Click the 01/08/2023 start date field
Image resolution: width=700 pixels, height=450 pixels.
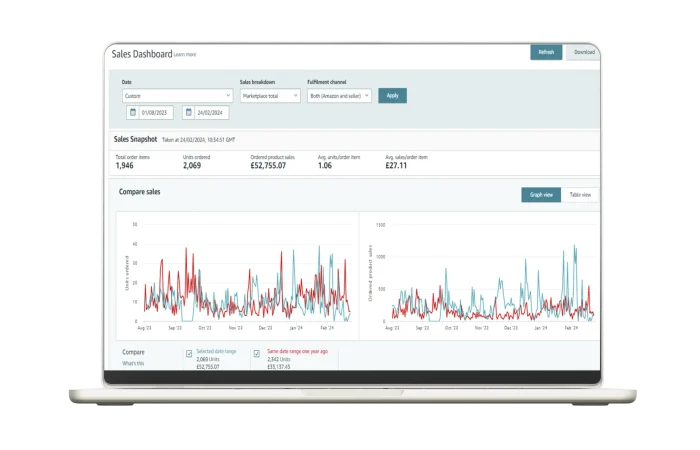(158, 113)
